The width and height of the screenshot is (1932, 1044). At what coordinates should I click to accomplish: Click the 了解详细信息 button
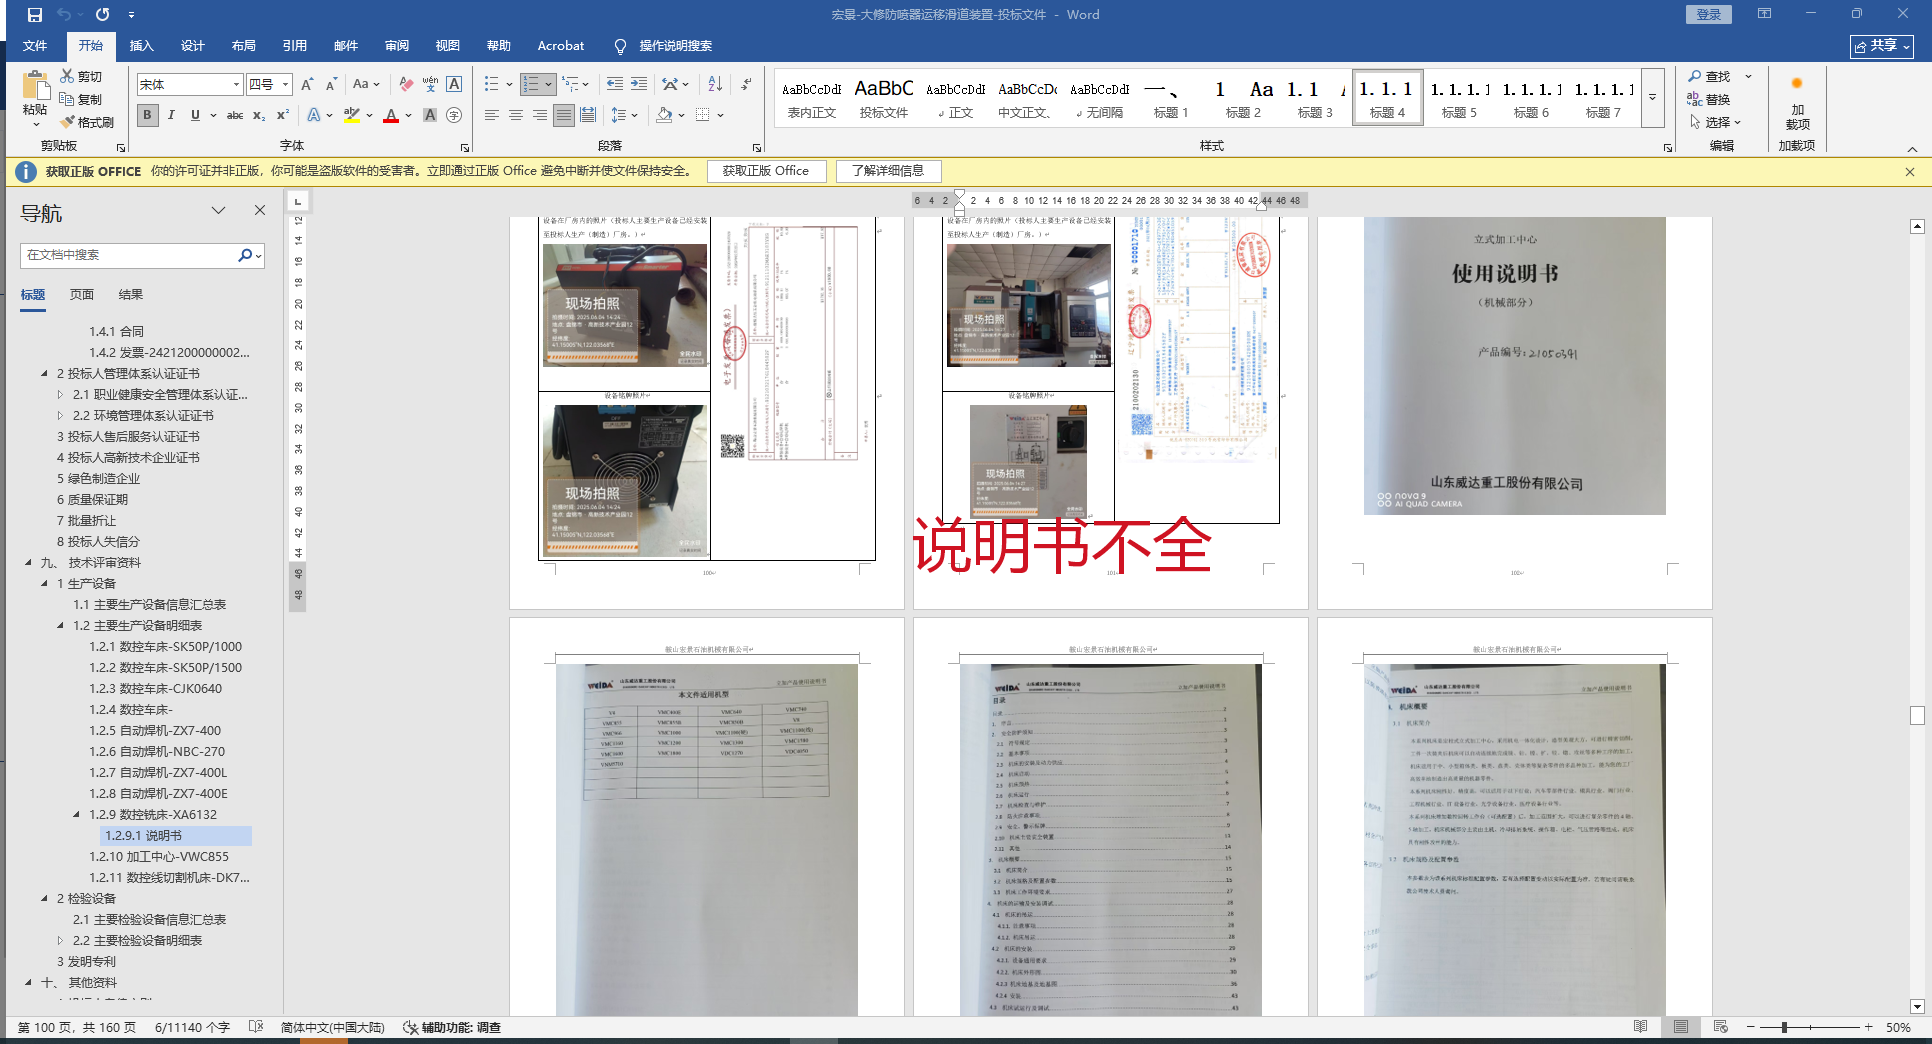pos(888,171)
